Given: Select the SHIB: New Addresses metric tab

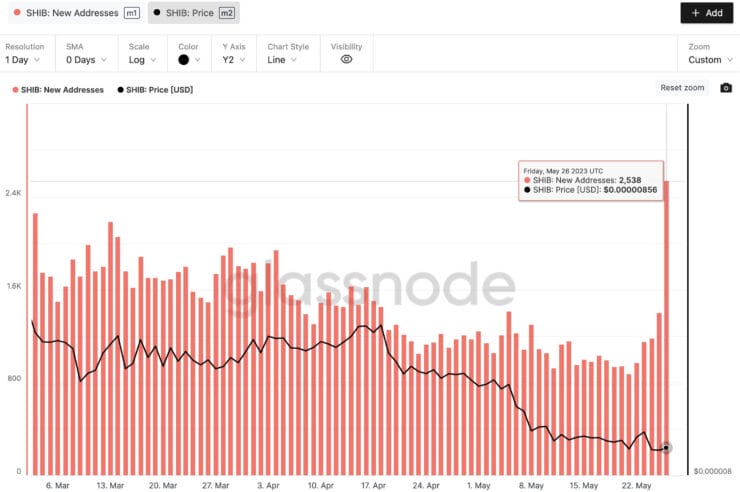Looking at the screenshot, I should 76,13.
